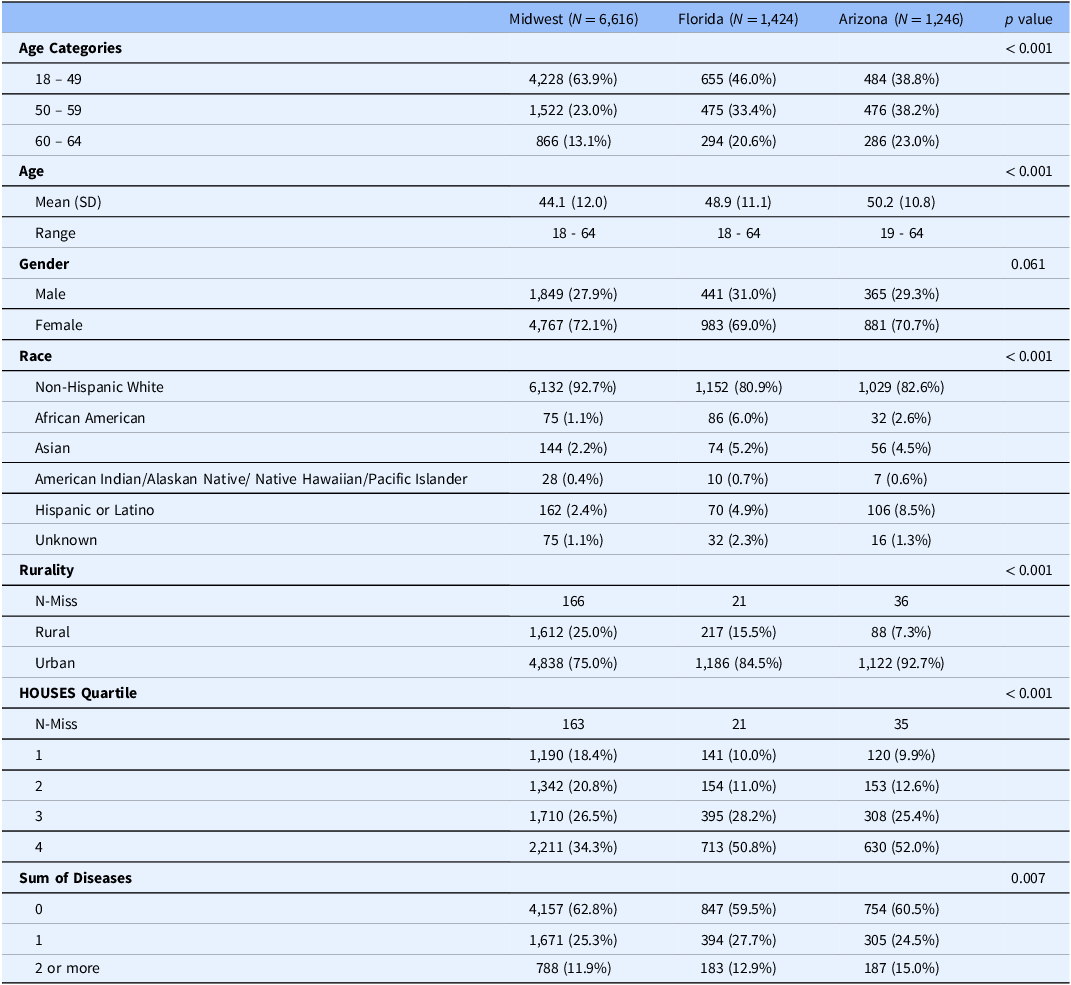
Task: Select the '60 – 64' row label
Action: point(58,141)
